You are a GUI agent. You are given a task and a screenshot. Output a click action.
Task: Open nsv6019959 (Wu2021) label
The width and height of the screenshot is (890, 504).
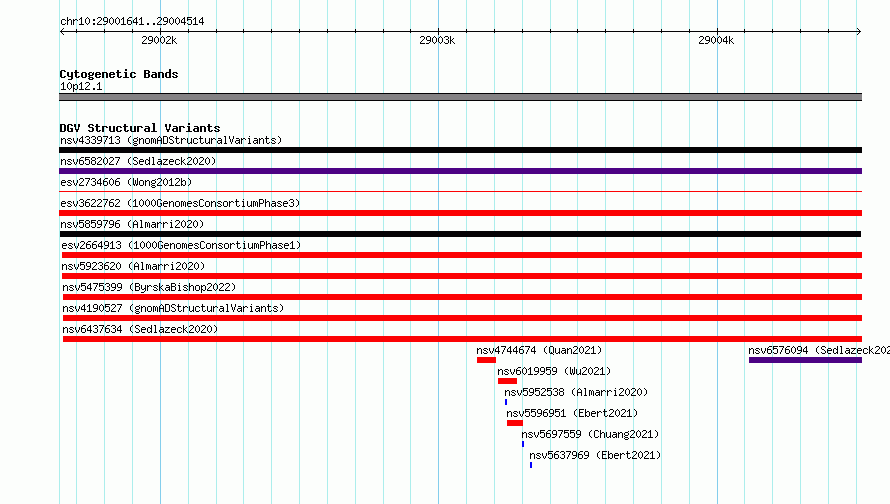tap(554, 371)
